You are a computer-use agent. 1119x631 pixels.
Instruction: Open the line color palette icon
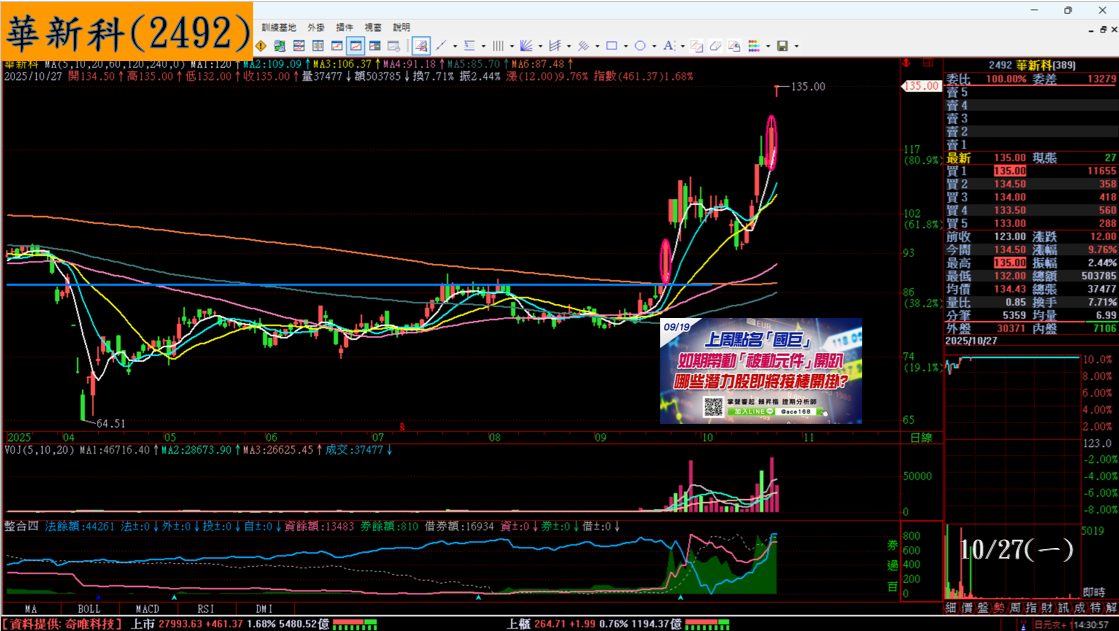754,46
